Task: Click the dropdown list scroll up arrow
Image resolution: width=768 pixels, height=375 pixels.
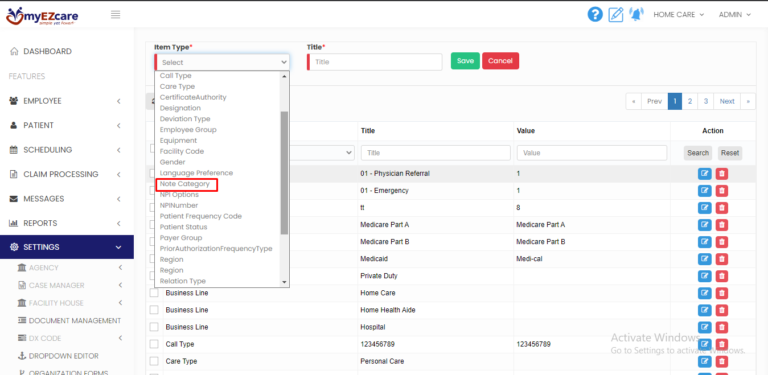Action: click(x=284, y=76)
